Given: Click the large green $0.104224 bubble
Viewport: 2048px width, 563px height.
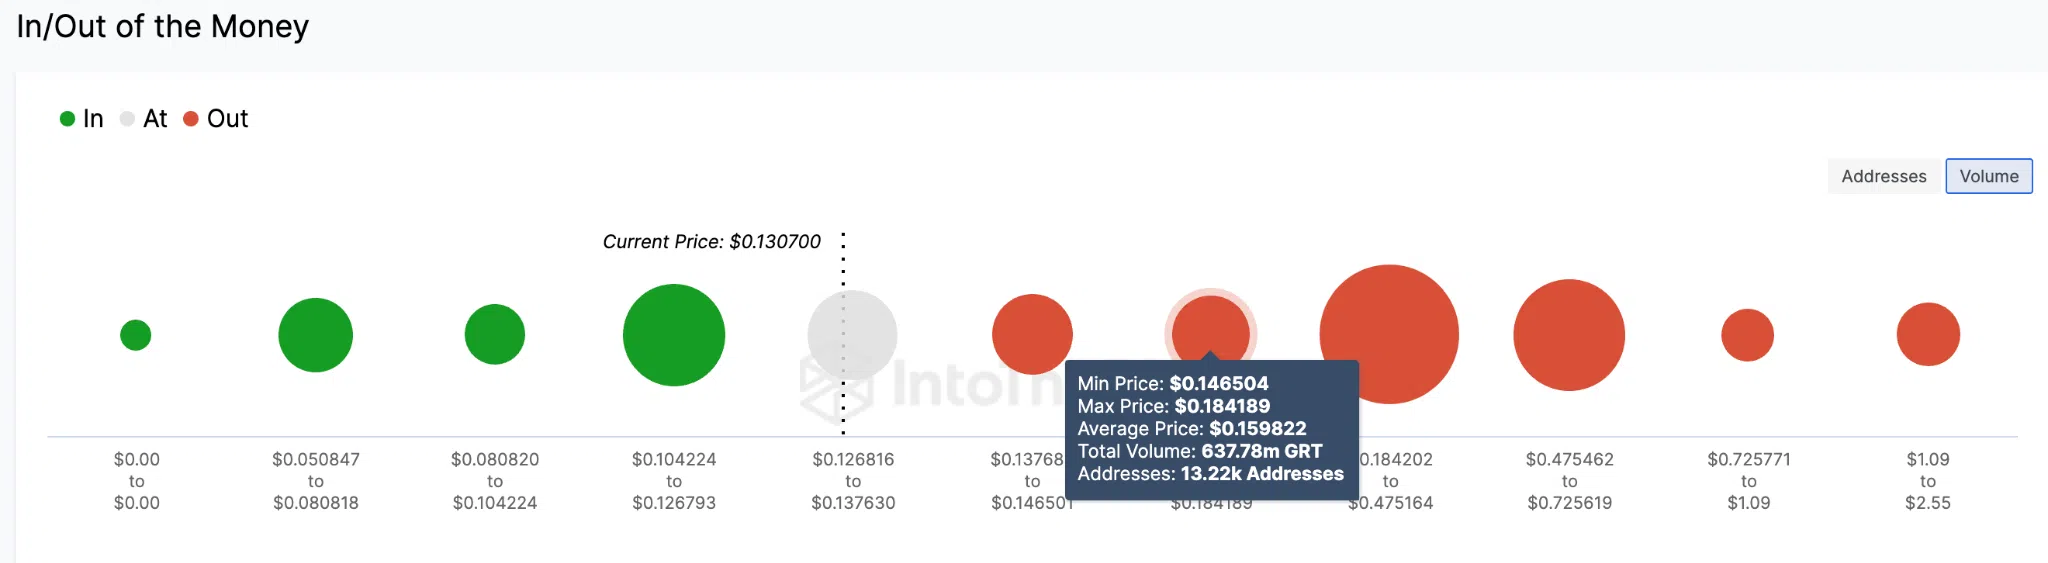Looking at the screenshot, I should tap(674, 335).
